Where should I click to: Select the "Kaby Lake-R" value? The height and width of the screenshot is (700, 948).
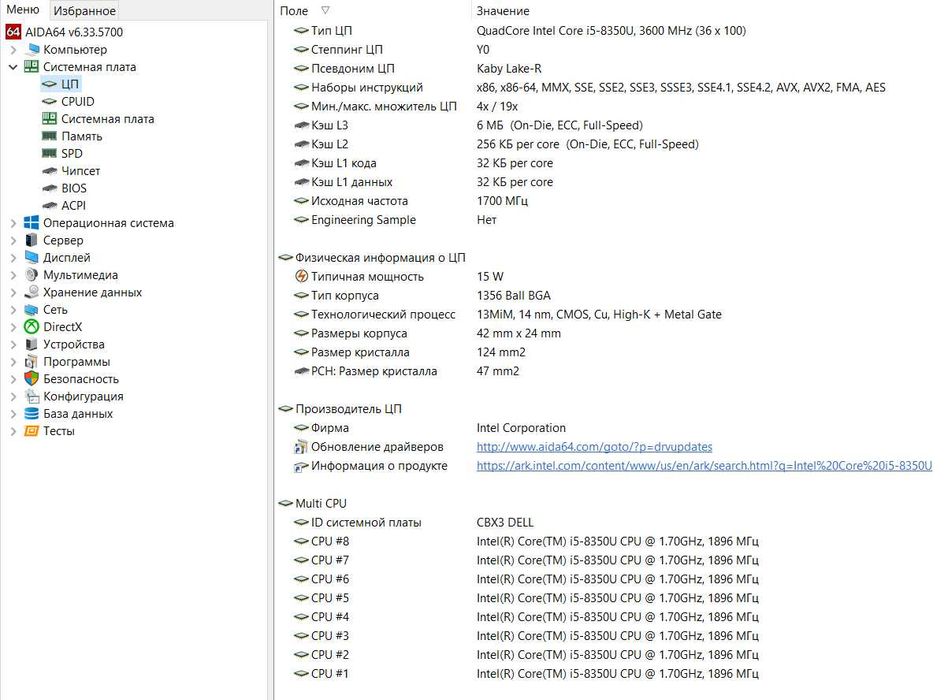coord(508,68)
